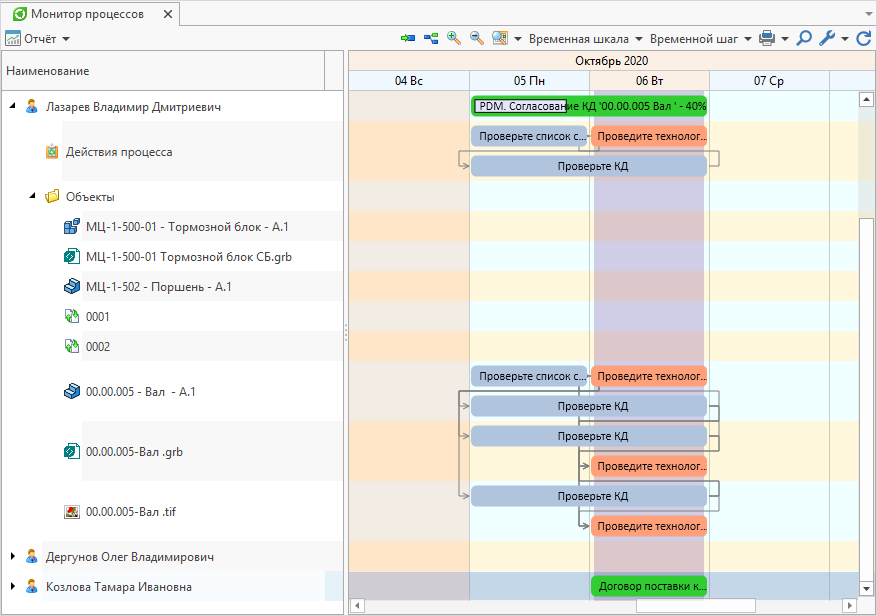Click vertical scrollbar up arrow
Image resolution: width=877 pixels, height=616 pixels.
(x=866, y=100)
